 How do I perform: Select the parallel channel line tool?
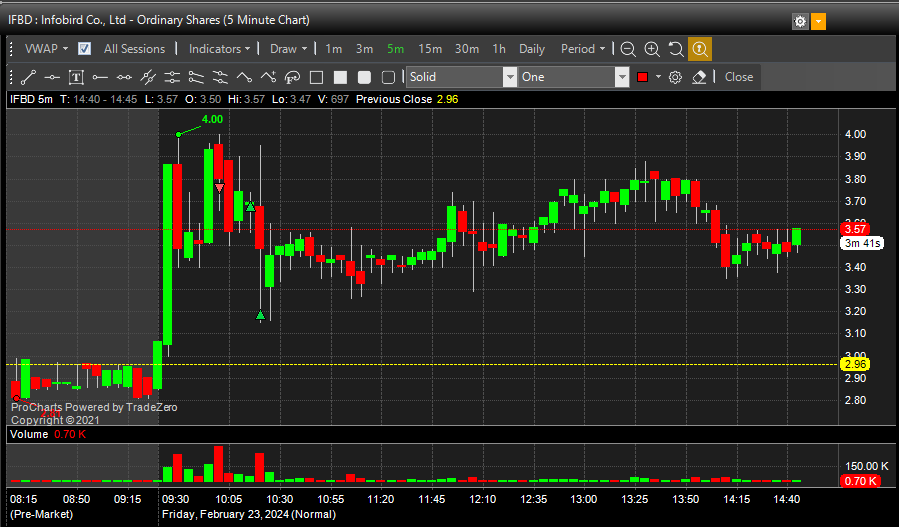(x=148, y=77)
